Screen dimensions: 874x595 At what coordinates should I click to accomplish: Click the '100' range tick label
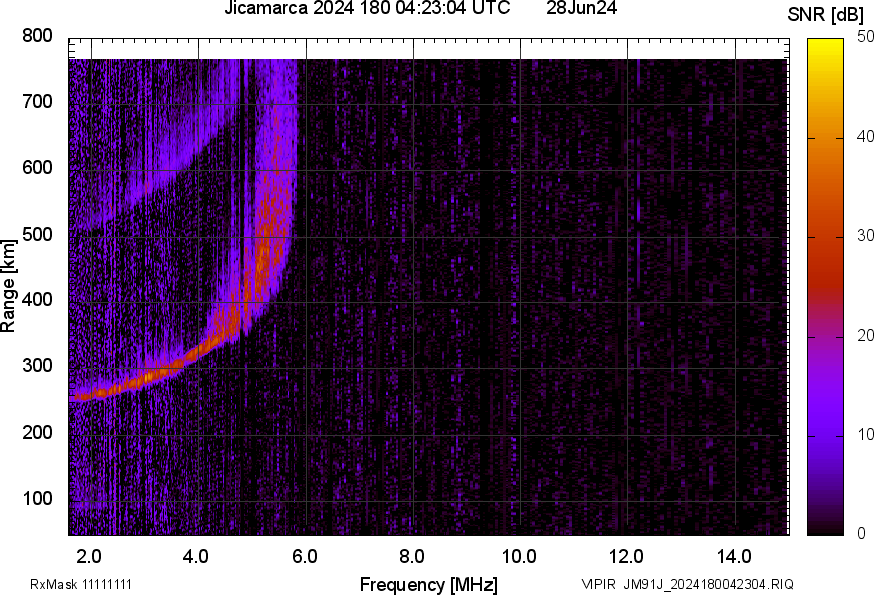pyautogui.click(x=37, y=498)
